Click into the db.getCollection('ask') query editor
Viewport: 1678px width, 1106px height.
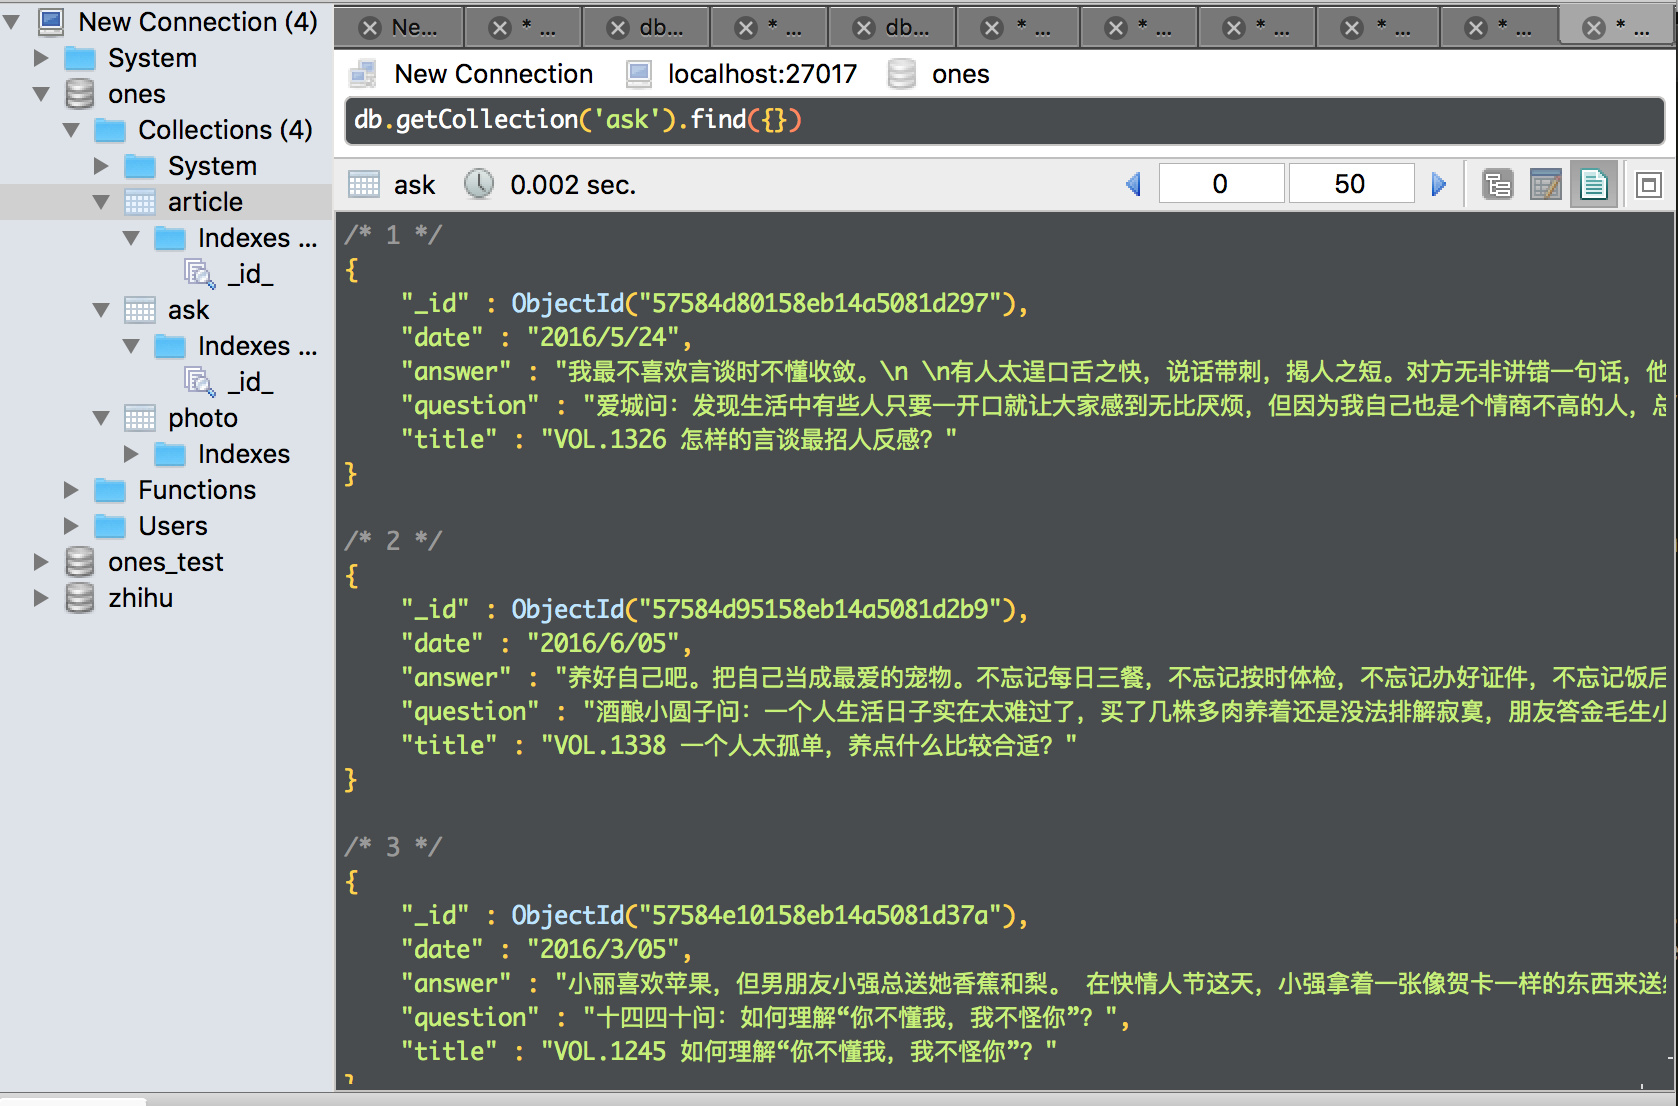click(x=1004, y=121)
